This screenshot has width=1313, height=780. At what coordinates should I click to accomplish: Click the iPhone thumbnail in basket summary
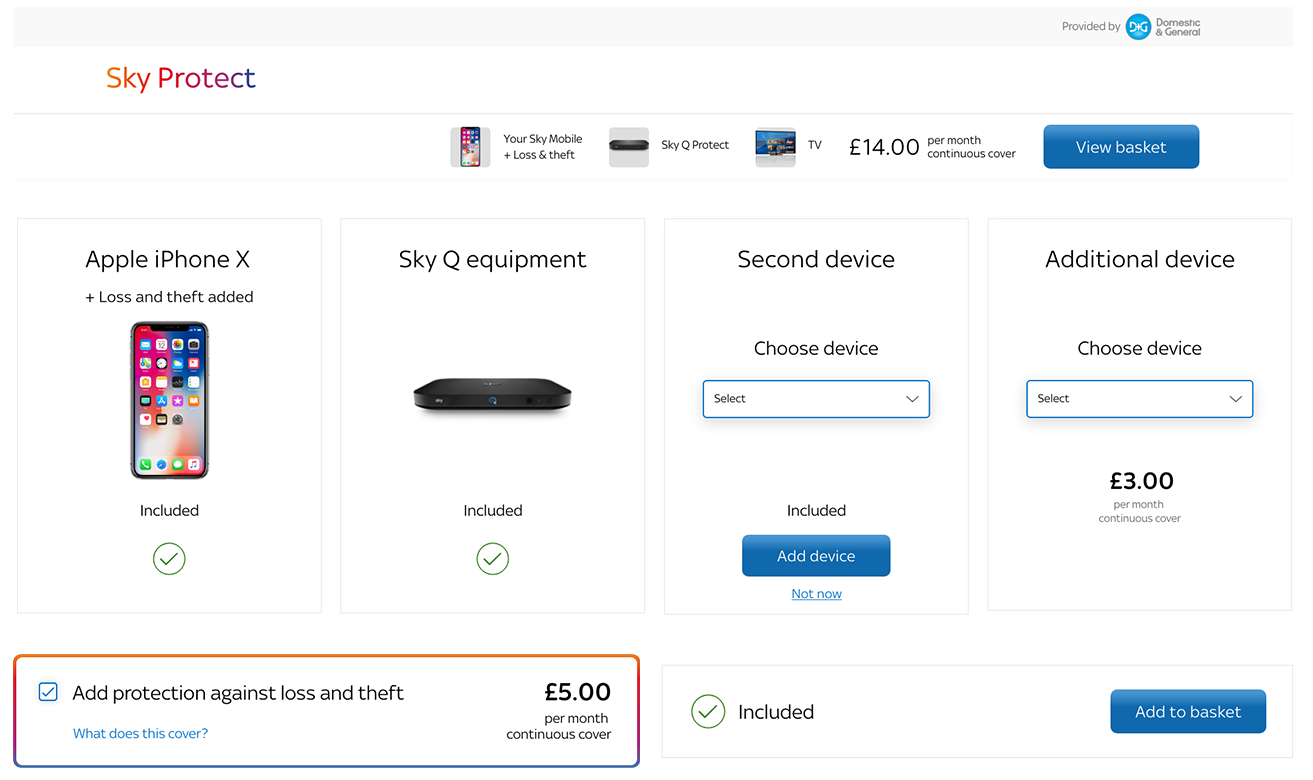coord(470,147)
